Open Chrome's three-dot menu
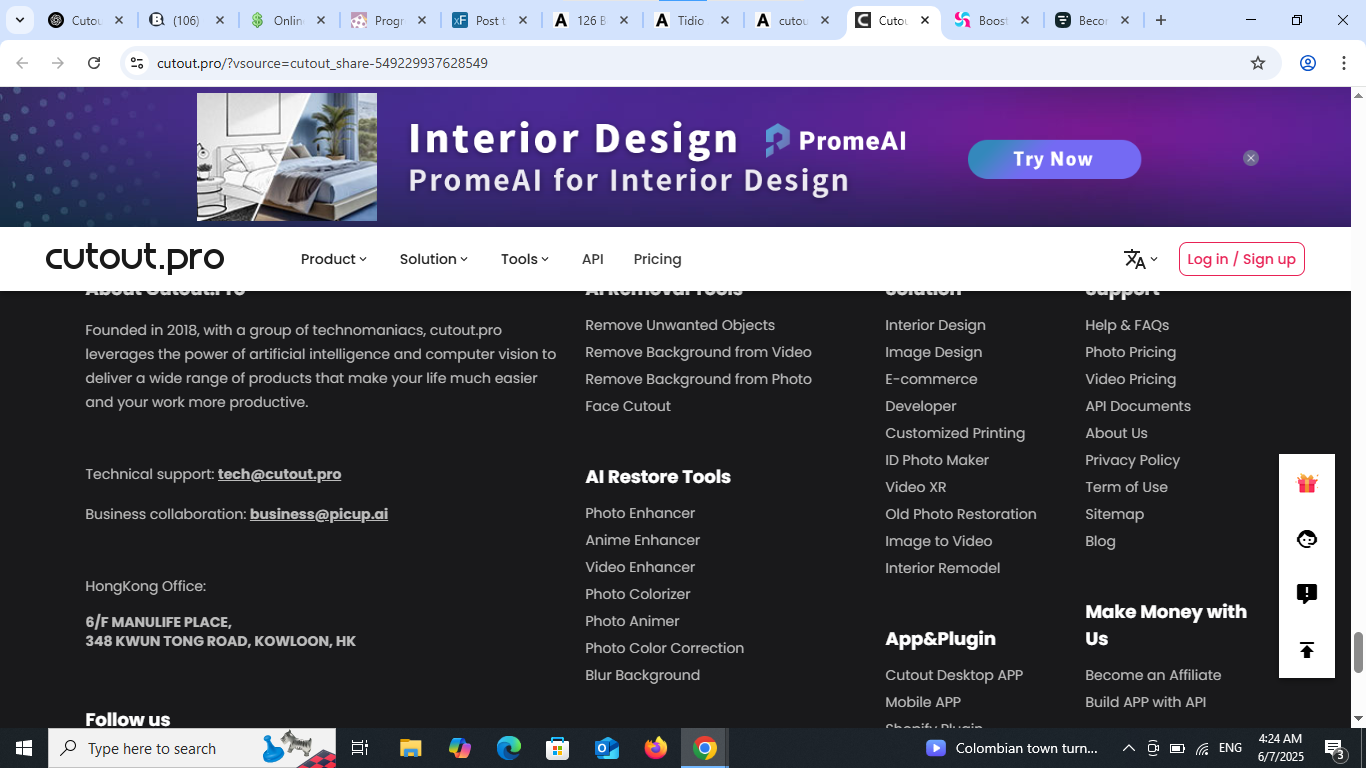 [x=1343, y=63]
